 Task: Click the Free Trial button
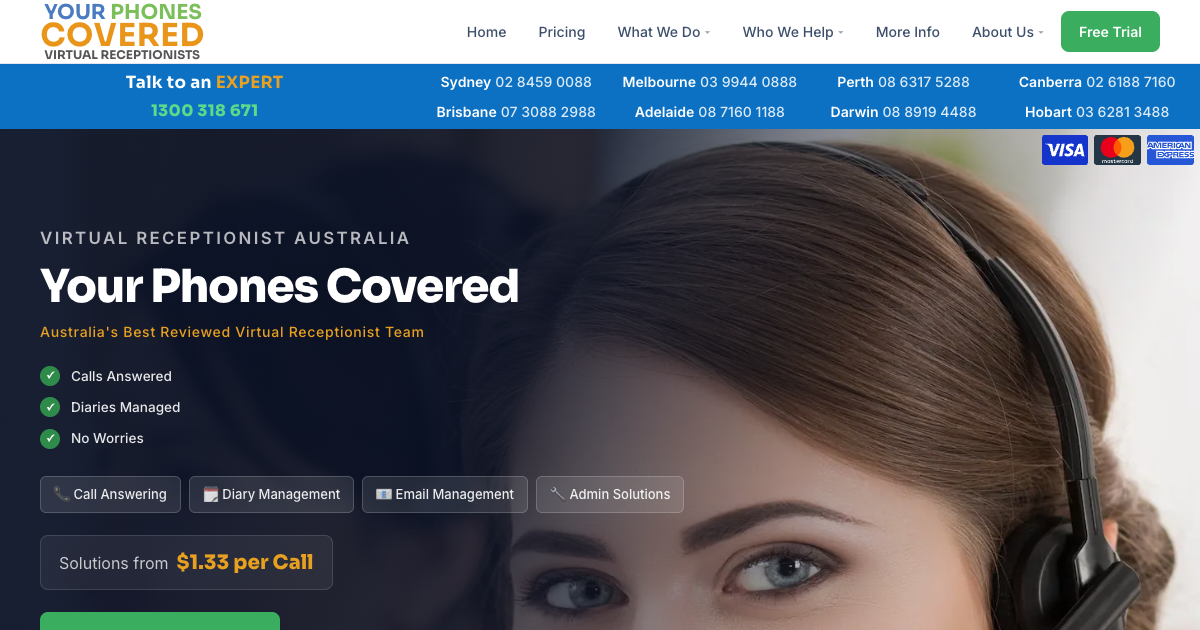[1110, 31]
